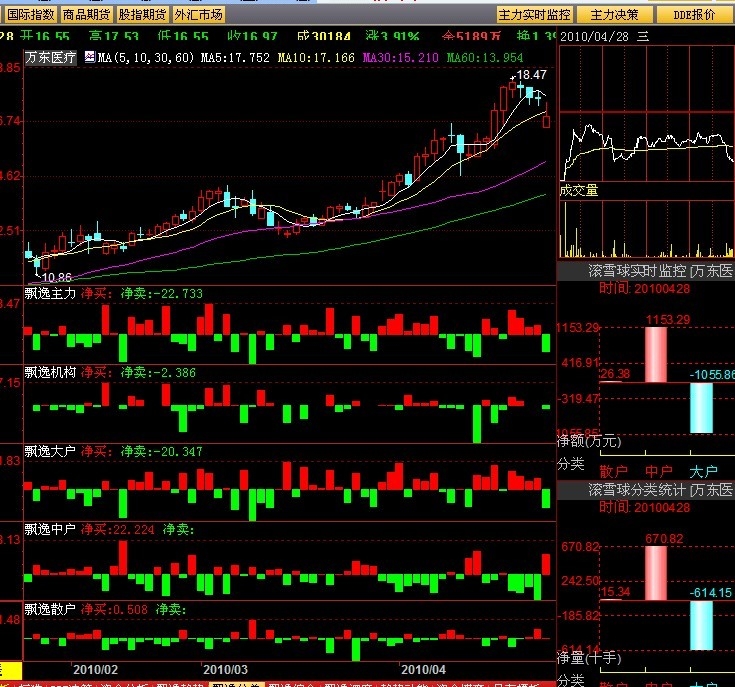Click the -1055.86 bar value label
Screen dimensions: 735x687
click(712, 374)
